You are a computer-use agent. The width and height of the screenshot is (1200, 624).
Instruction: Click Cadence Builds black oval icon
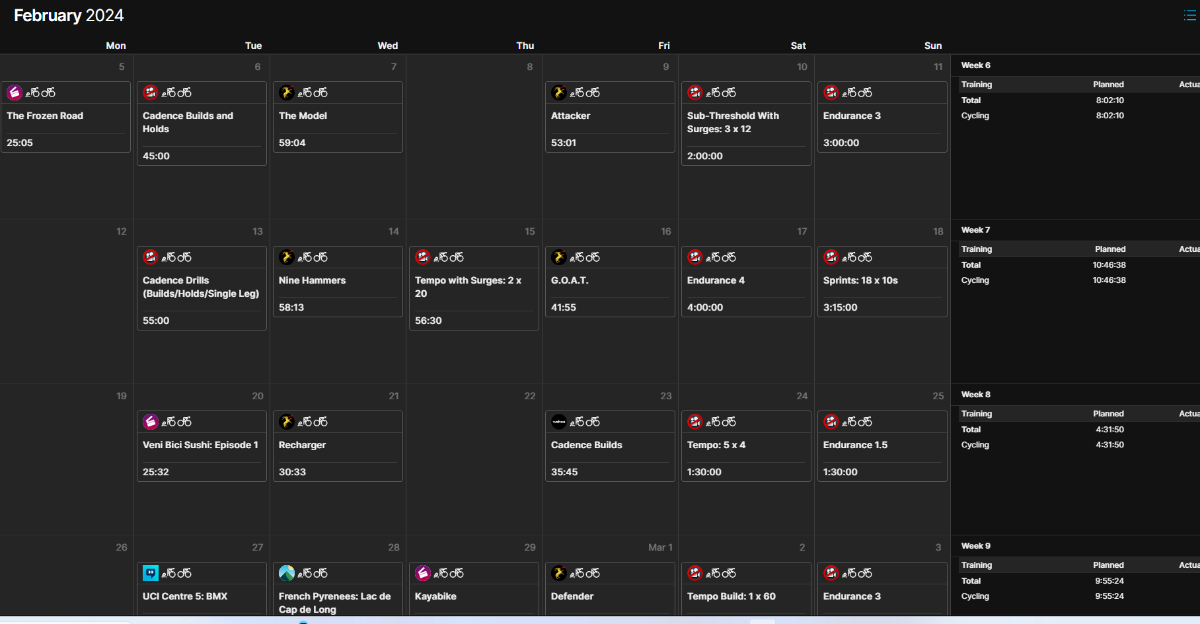tap(559, 422)
